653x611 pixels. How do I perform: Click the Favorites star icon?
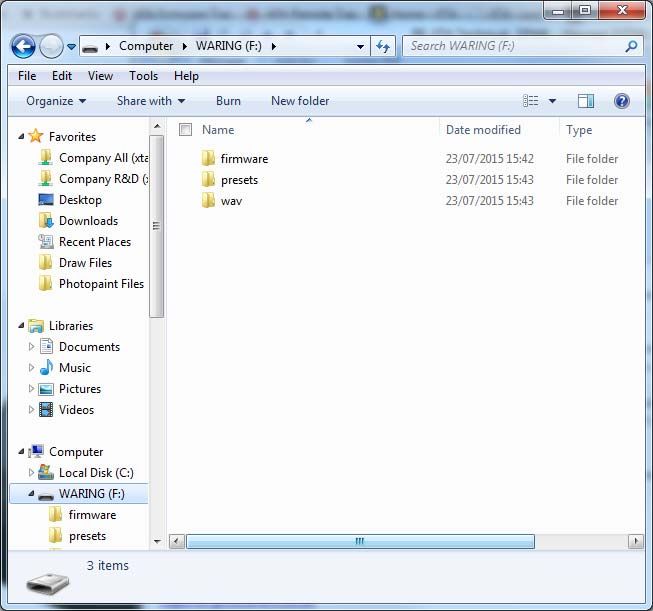point(36,136)
